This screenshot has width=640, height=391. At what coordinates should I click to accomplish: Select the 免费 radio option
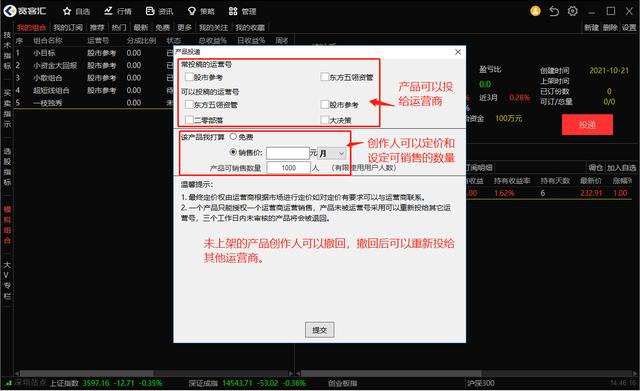[233, 136]
